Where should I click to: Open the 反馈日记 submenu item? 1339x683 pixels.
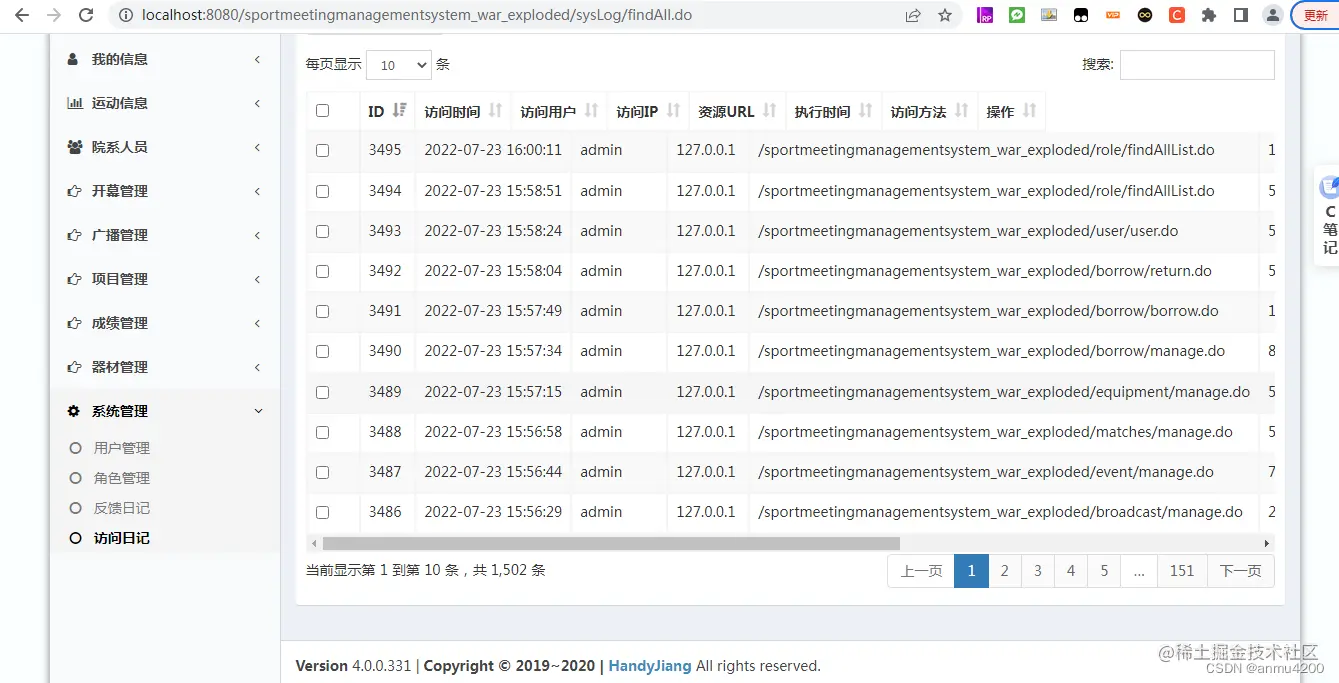click(x=121, y=508)
